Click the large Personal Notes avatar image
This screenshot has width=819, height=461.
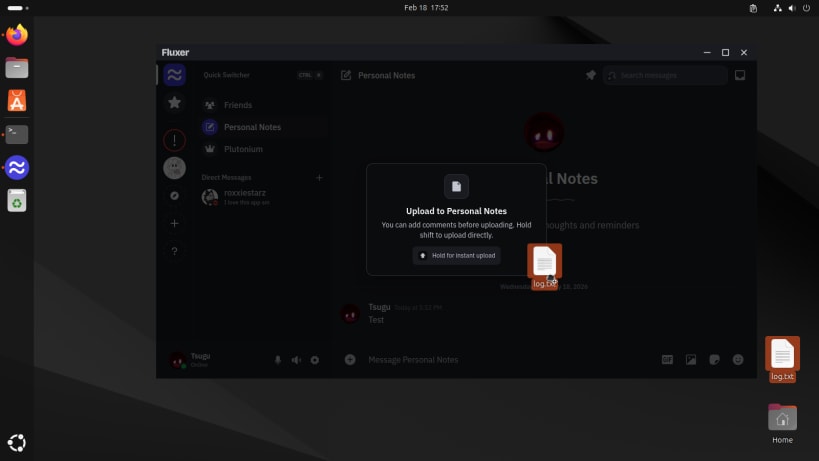544,132
